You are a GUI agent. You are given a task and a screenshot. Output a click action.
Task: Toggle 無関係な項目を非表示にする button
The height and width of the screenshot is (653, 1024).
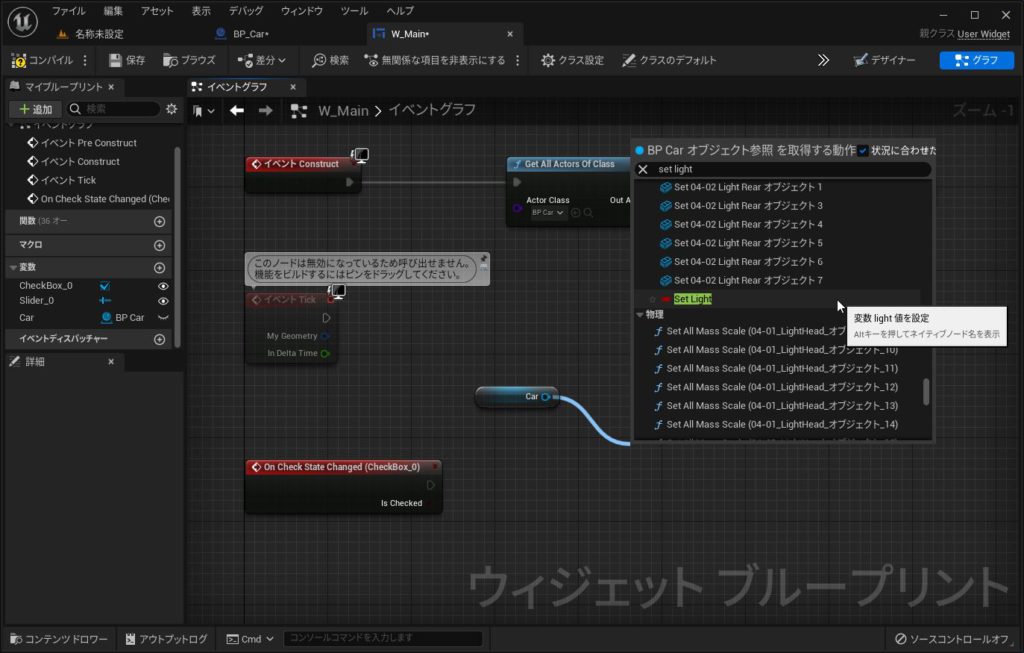pos(434,60)
